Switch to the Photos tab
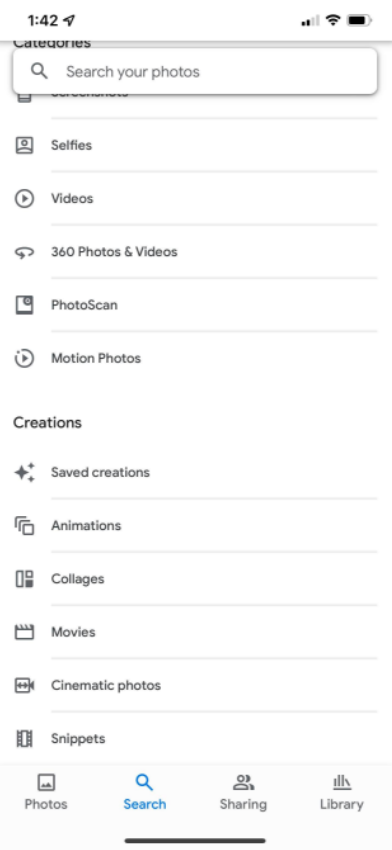 pos(46,791)
